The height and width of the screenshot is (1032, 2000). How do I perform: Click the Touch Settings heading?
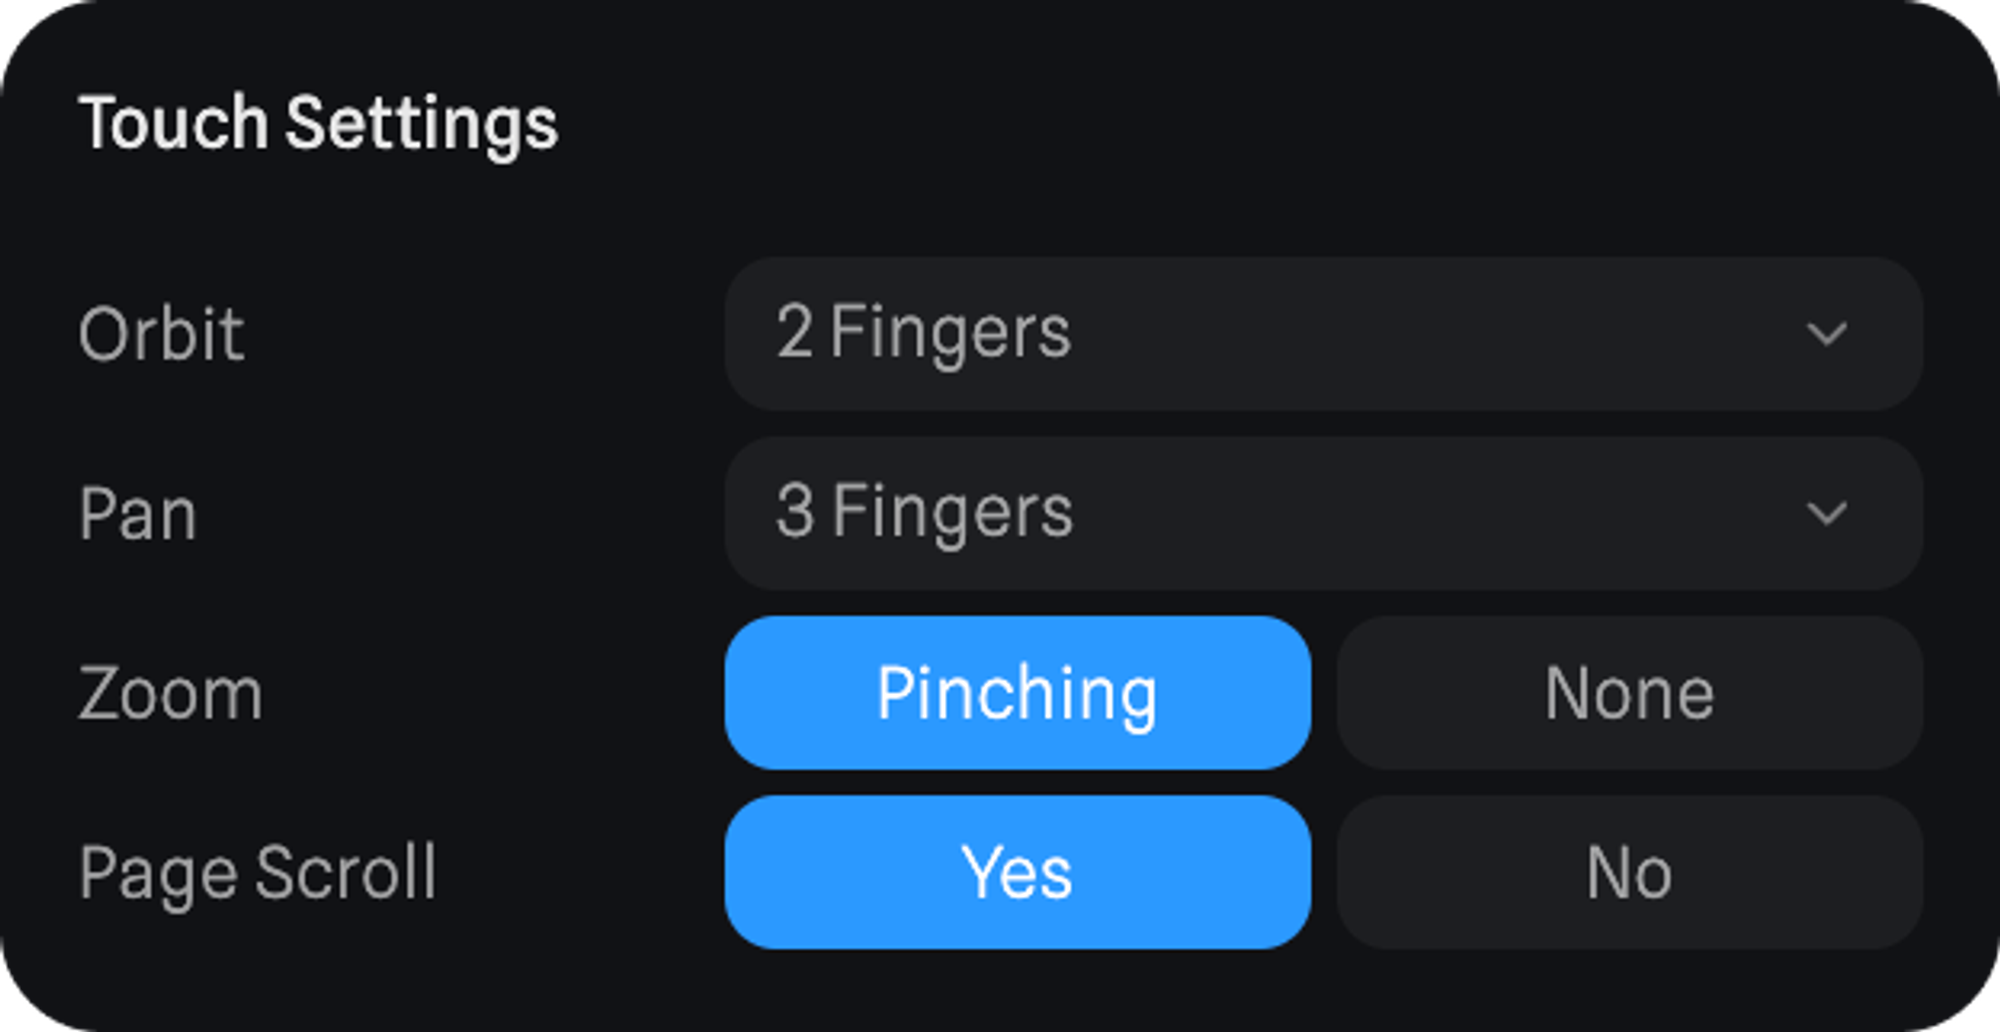[x=318, y=123]
